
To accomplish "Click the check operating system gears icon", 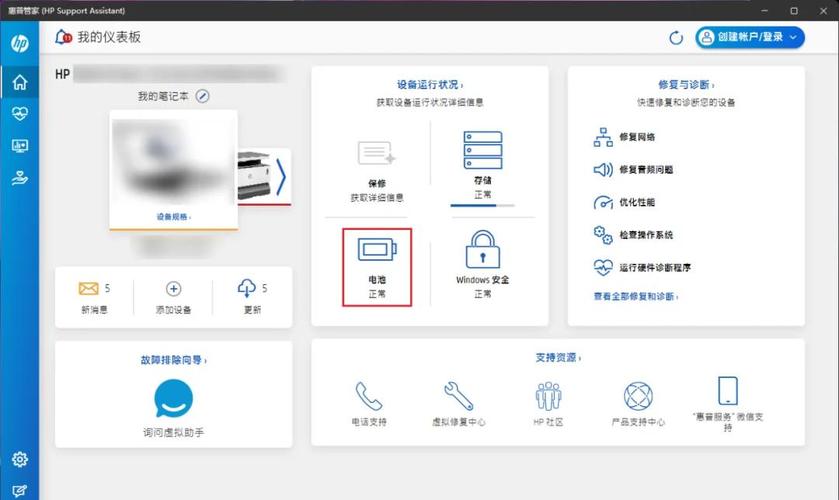I will (x=603, y=235).
